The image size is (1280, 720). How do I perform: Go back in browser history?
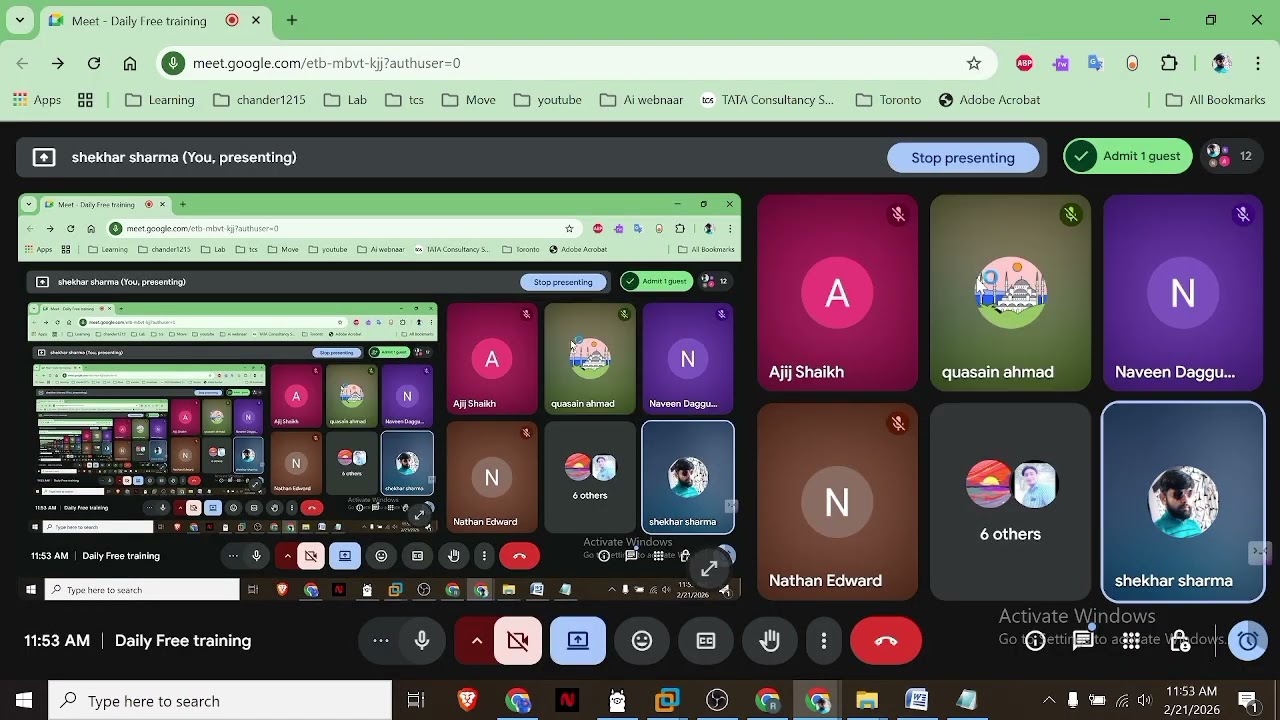(x=22, y=63)
